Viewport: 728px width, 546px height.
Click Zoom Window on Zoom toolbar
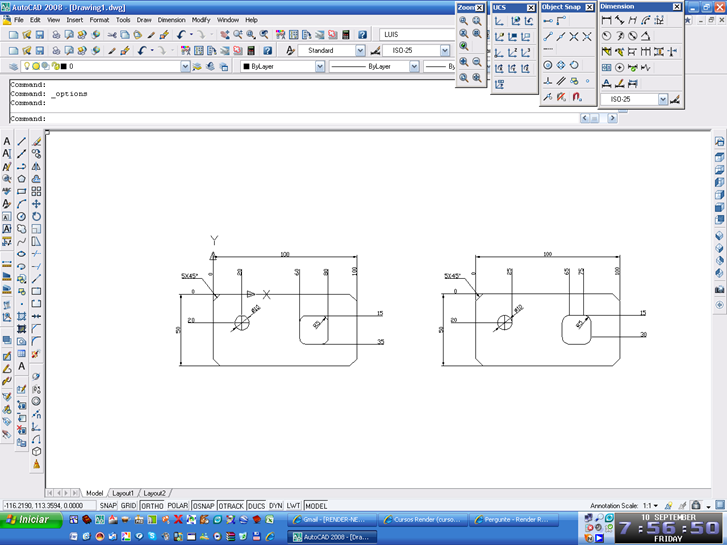464,21
